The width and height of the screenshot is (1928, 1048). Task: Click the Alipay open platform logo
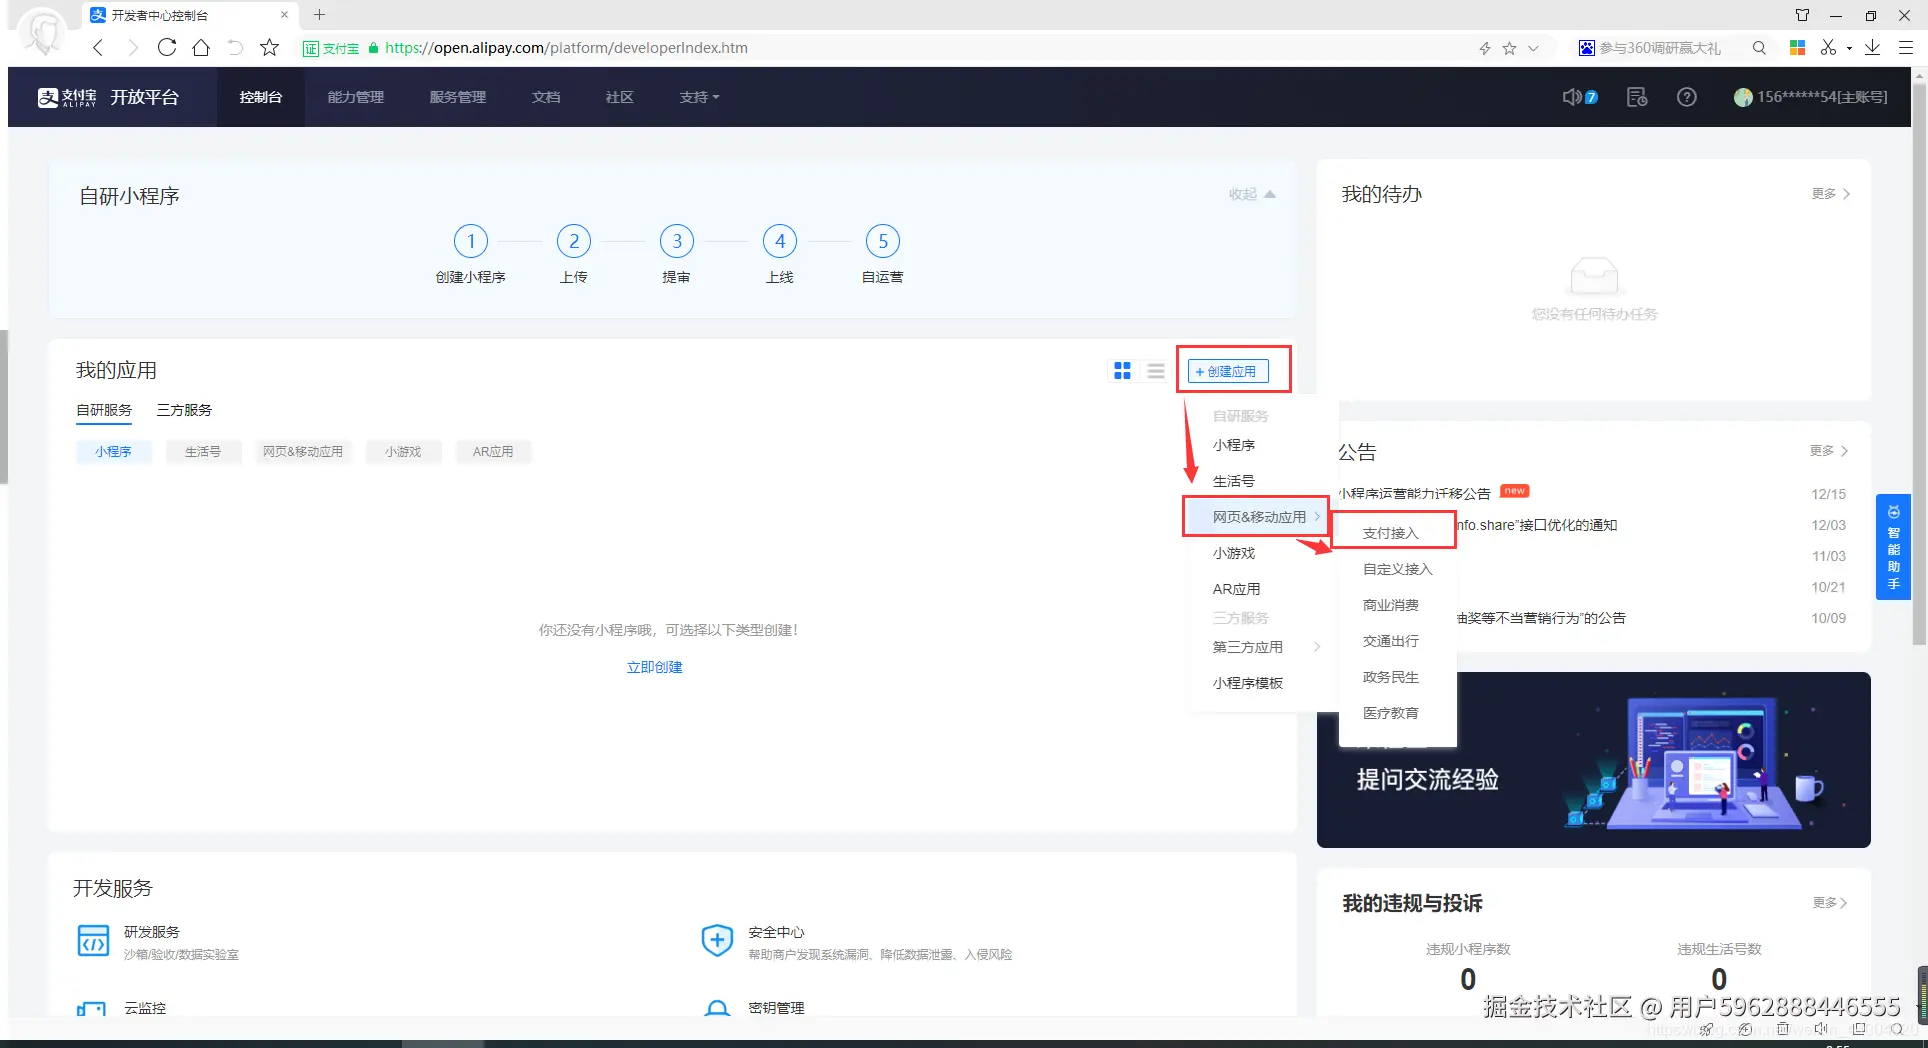click(108, 97)
